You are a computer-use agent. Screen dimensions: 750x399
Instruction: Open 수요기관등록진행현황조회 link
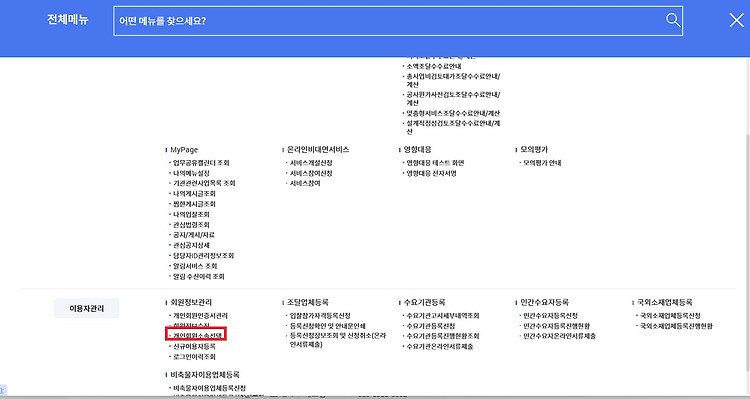click(442, 336)
